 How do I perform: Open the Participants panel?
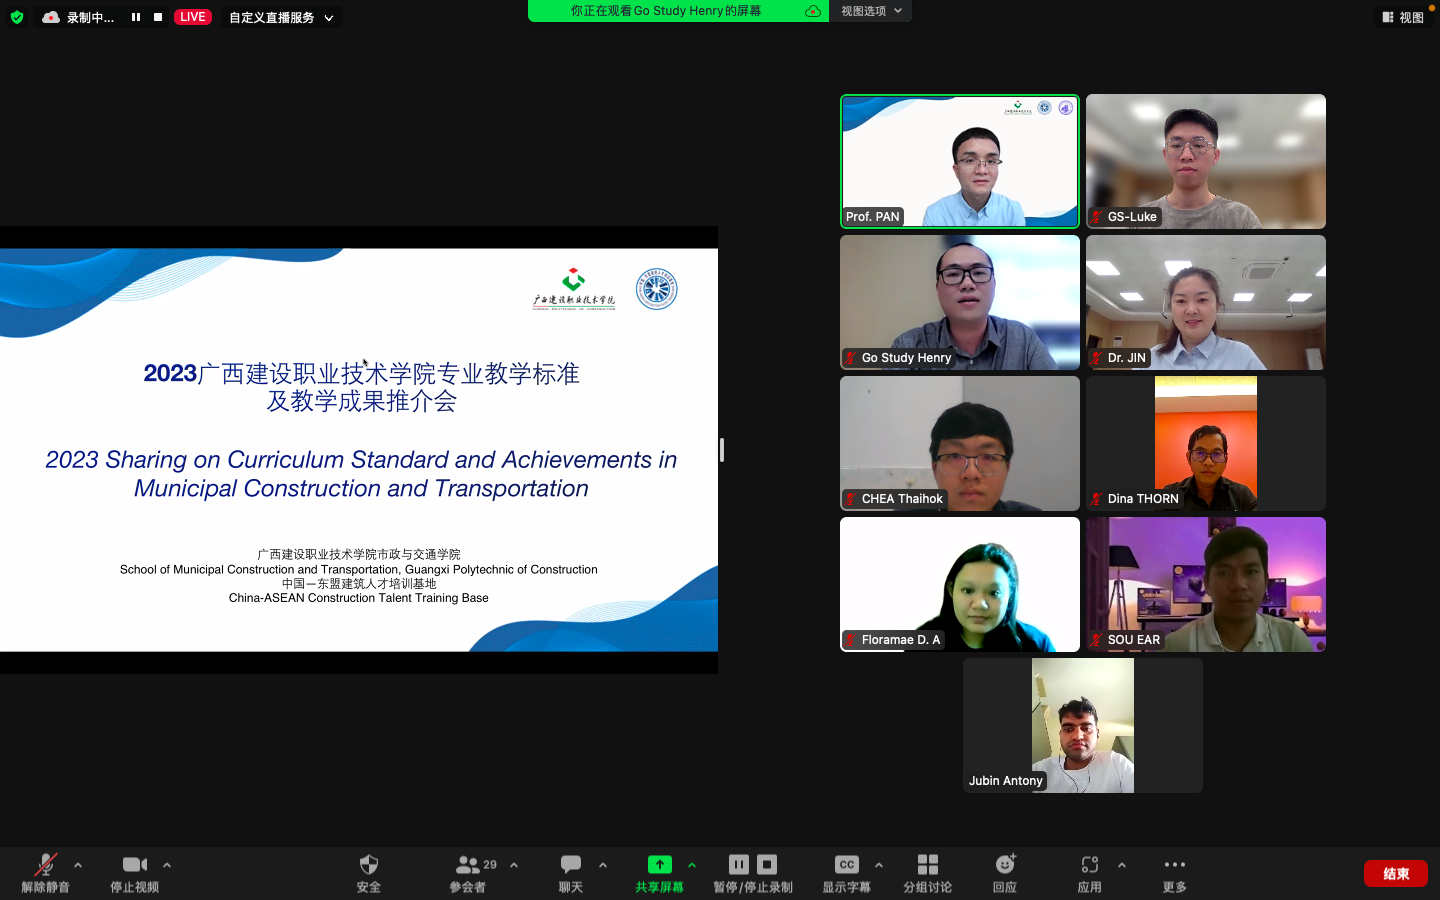coord(467,865)
